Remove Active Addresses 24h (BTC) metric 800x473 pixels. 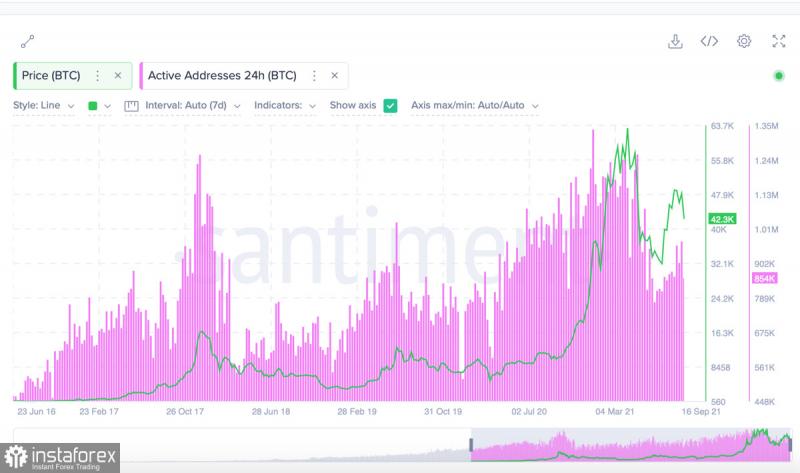[335, 76]
